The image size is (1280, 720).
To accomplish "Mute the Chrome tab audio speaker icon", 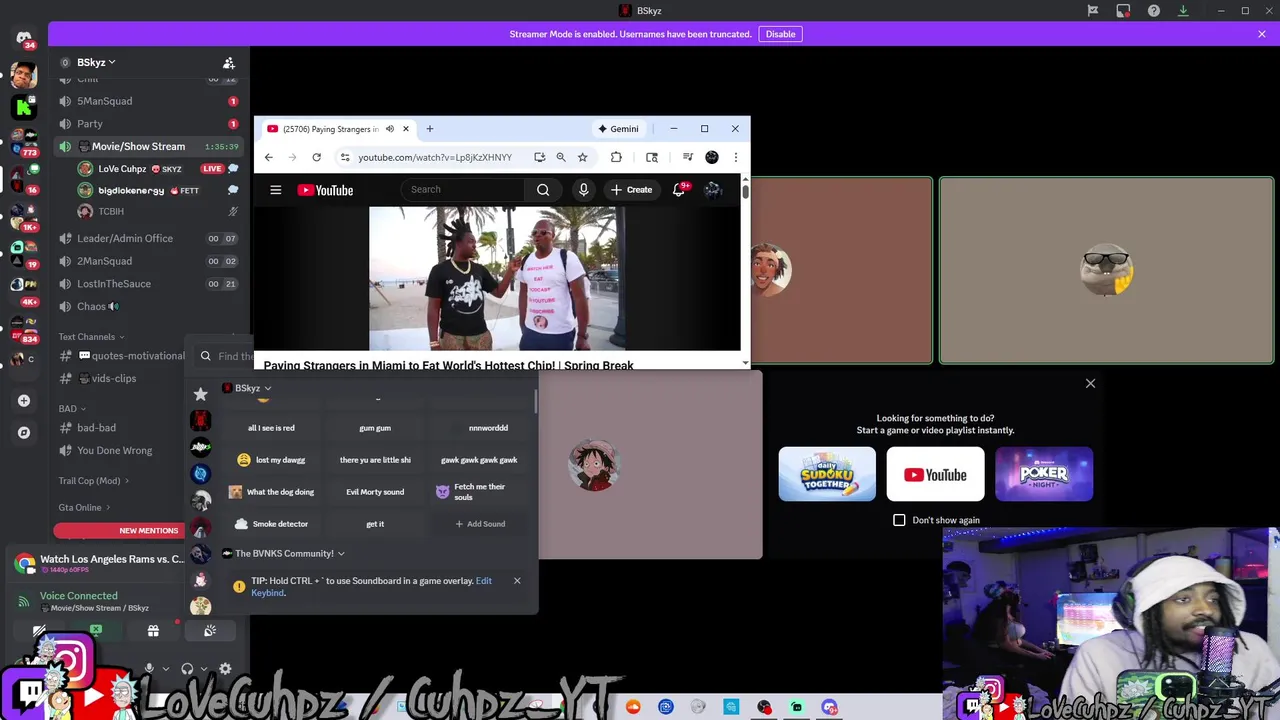I will [390, 129].
